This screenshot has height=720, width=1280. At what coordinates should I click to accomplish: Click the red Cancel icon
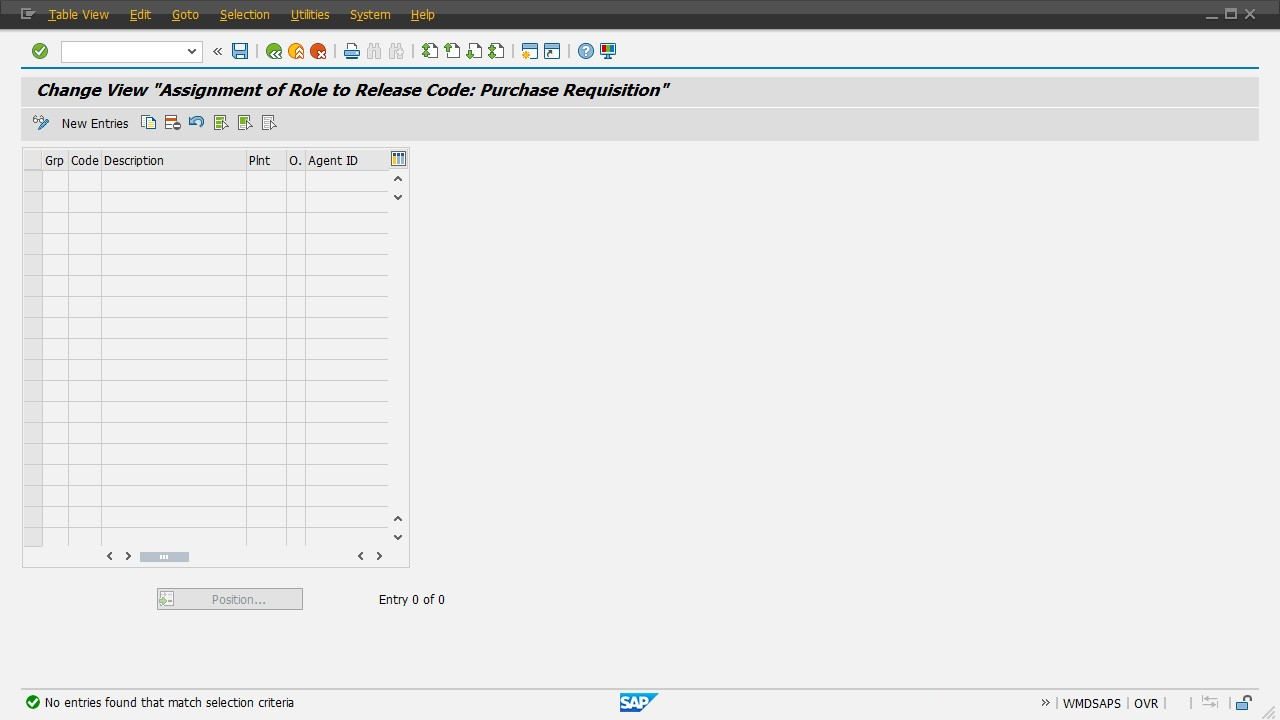(318, 51)
